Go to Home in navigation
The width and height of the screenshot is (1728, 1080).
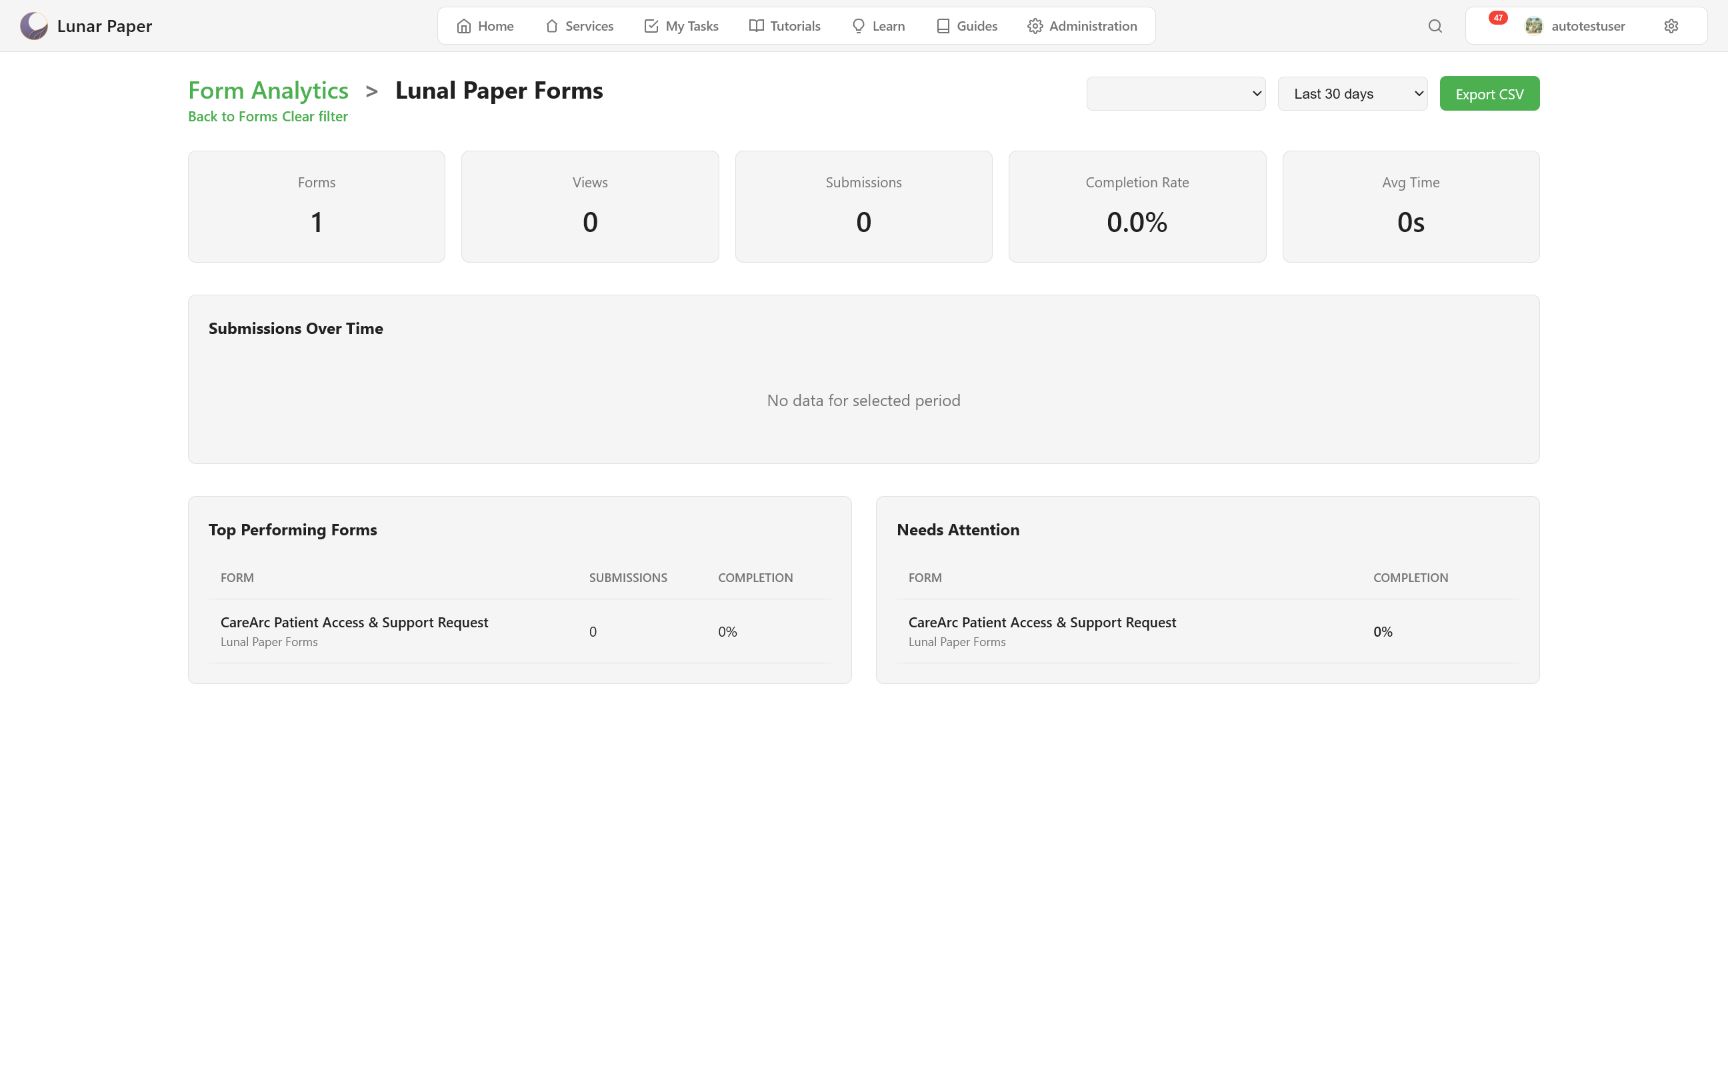point(485,26)
